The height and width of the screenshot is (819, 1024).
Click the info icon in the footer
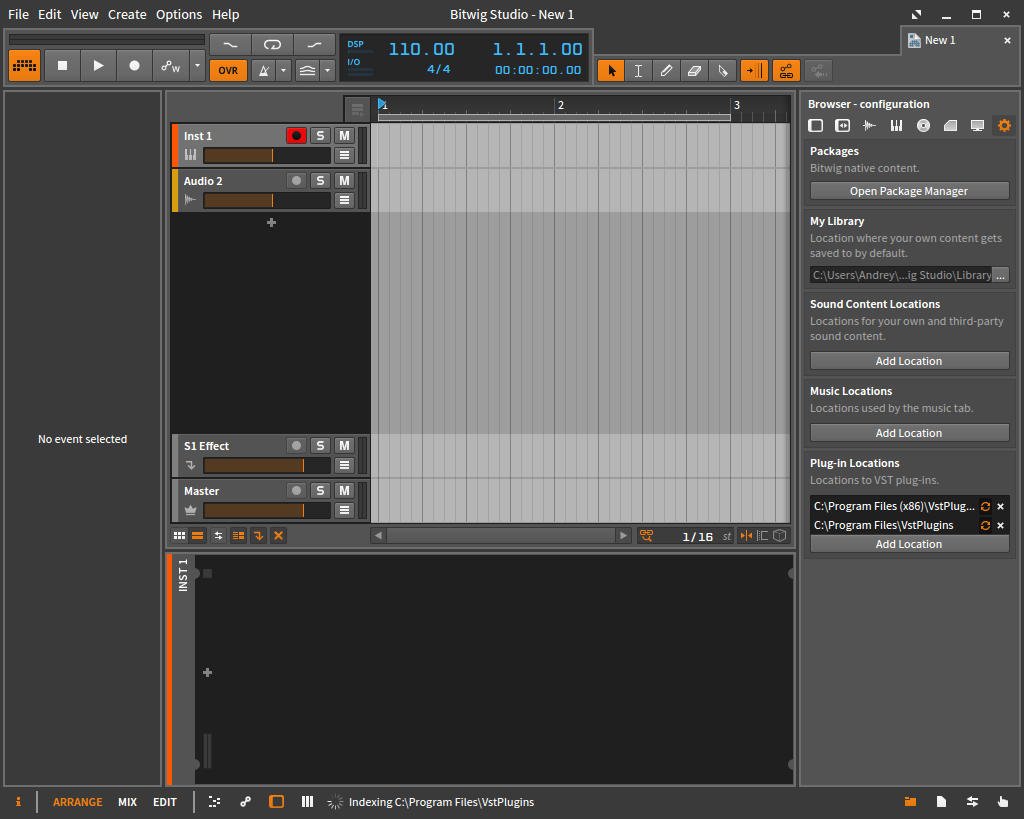click(x=18, y=801)
